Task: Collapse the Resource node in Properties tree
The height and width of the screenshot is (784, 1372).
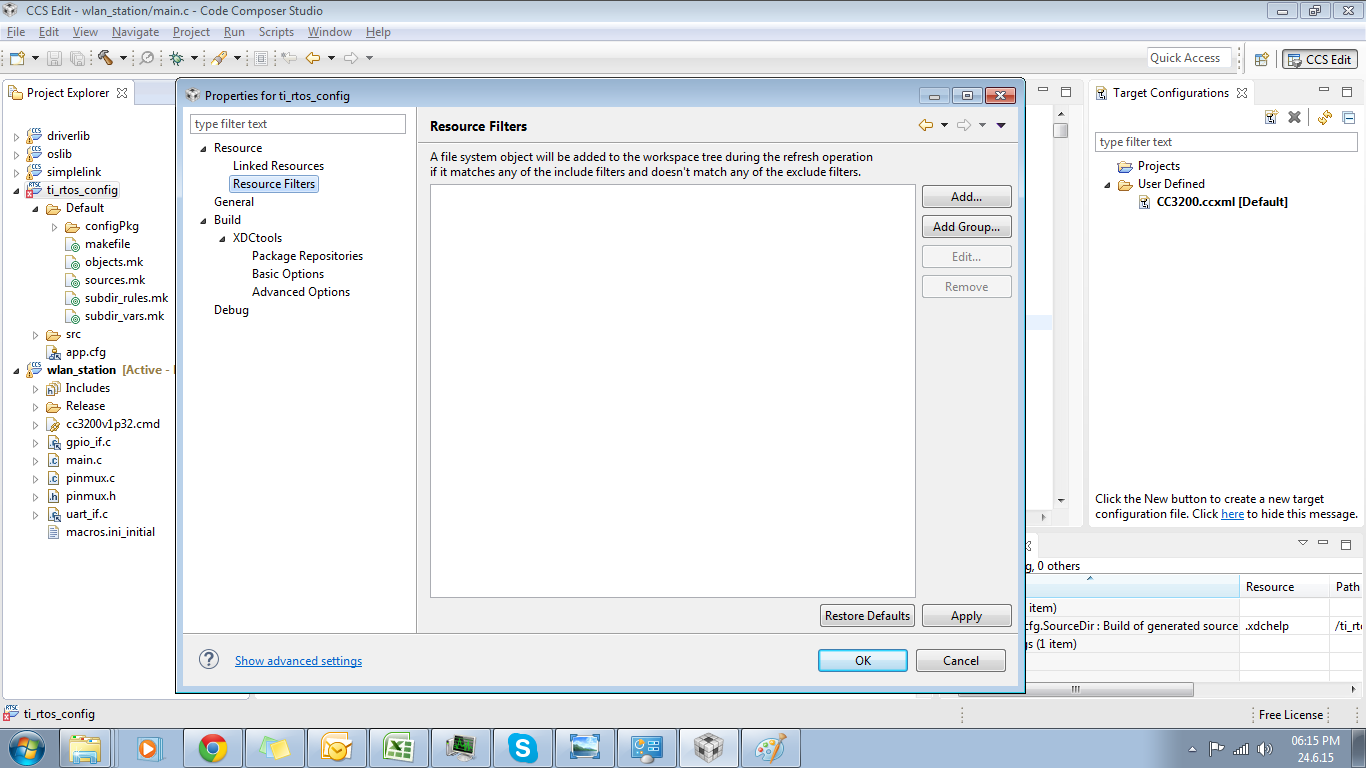Action: pos(203,148)
